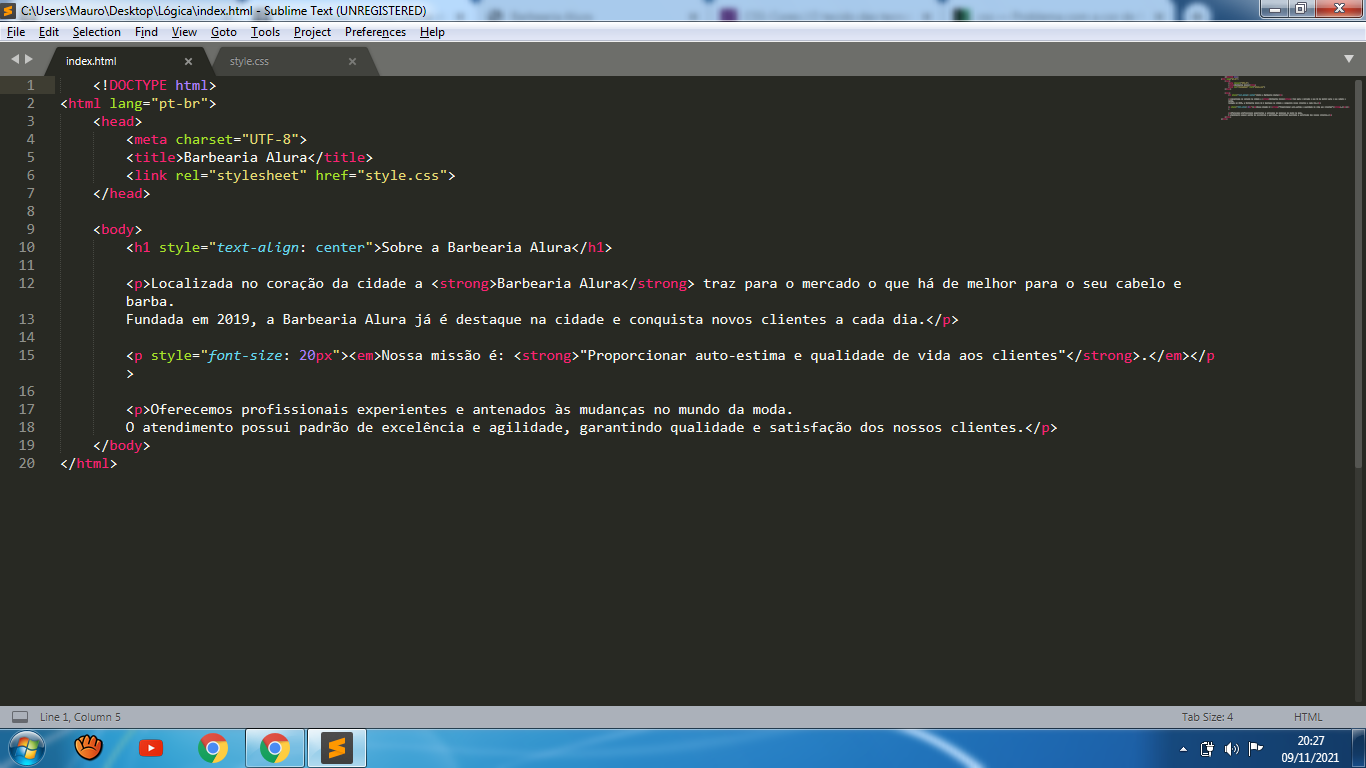The image size is (1366, 768).
Task: Open the tab list dropdown arrow
Action: [1349, 60]
